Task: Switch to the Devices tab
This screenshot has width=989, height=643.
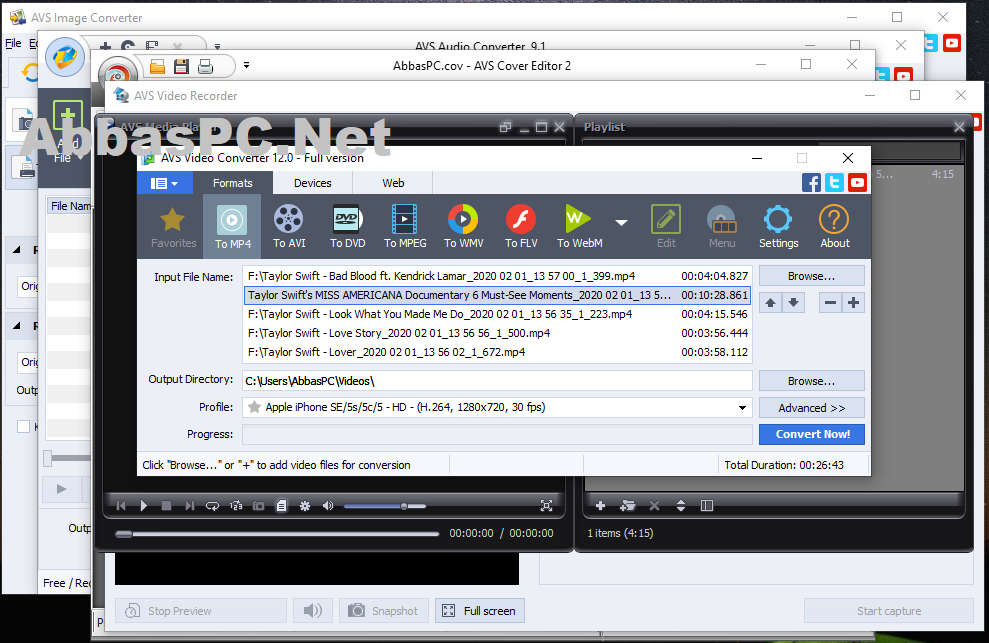Action: click(312, 183)
